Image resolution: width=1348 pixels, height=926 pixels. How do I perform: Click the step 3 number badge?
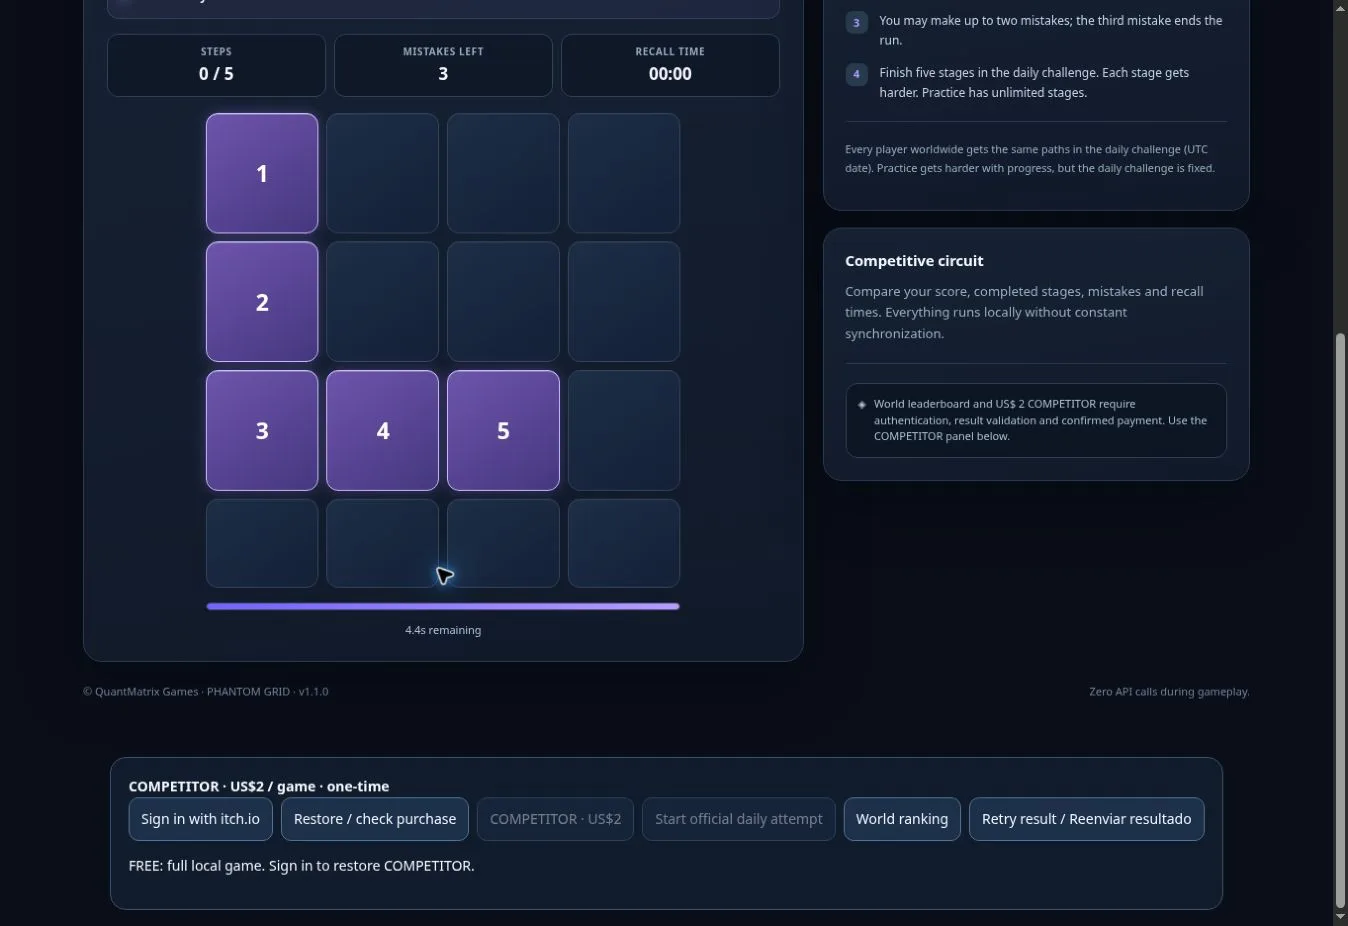pyautogui.click(x=856, y=22)
